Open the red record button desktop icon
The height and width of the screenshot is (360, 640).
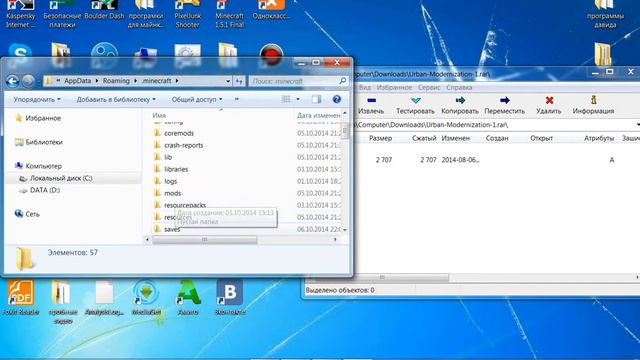(x=271, y=54)
